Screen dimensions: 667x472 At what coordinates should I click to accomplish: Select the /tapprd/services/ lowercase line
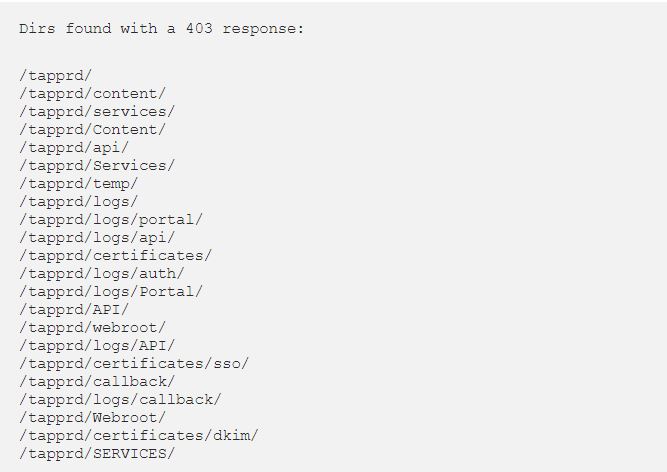click(x=97, y=112)
